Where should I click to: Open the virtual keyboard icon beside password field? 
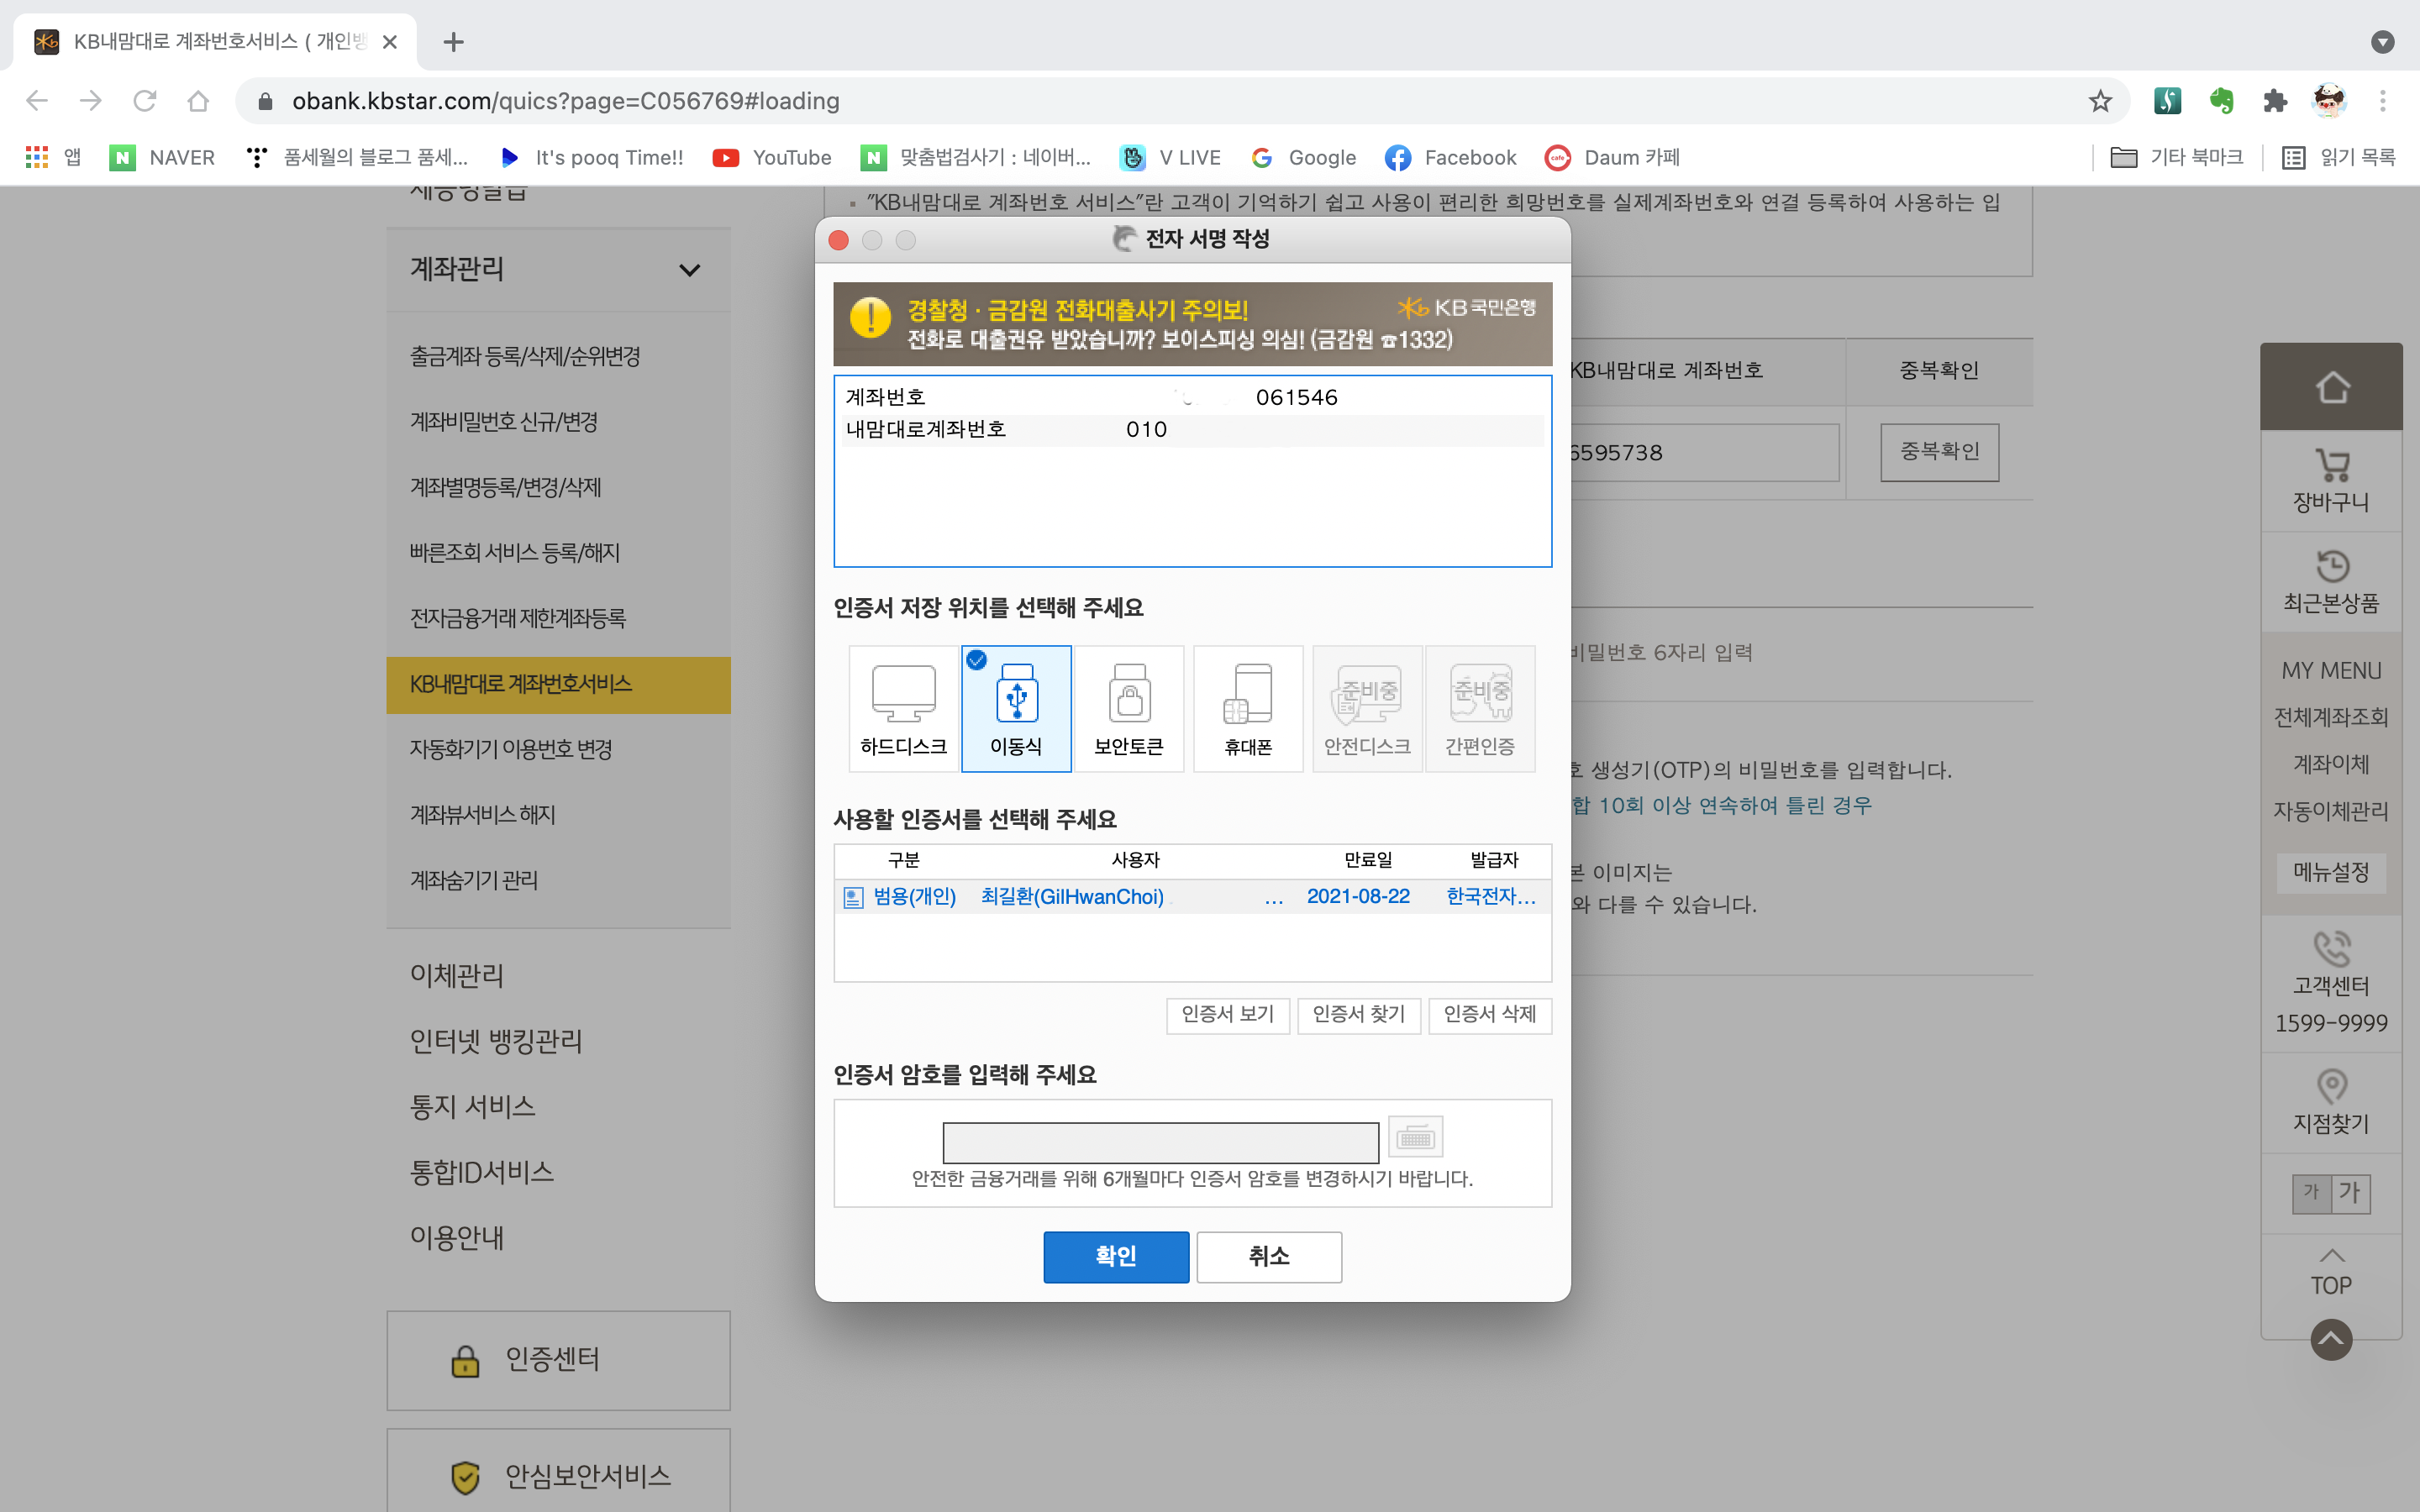1415,1137
